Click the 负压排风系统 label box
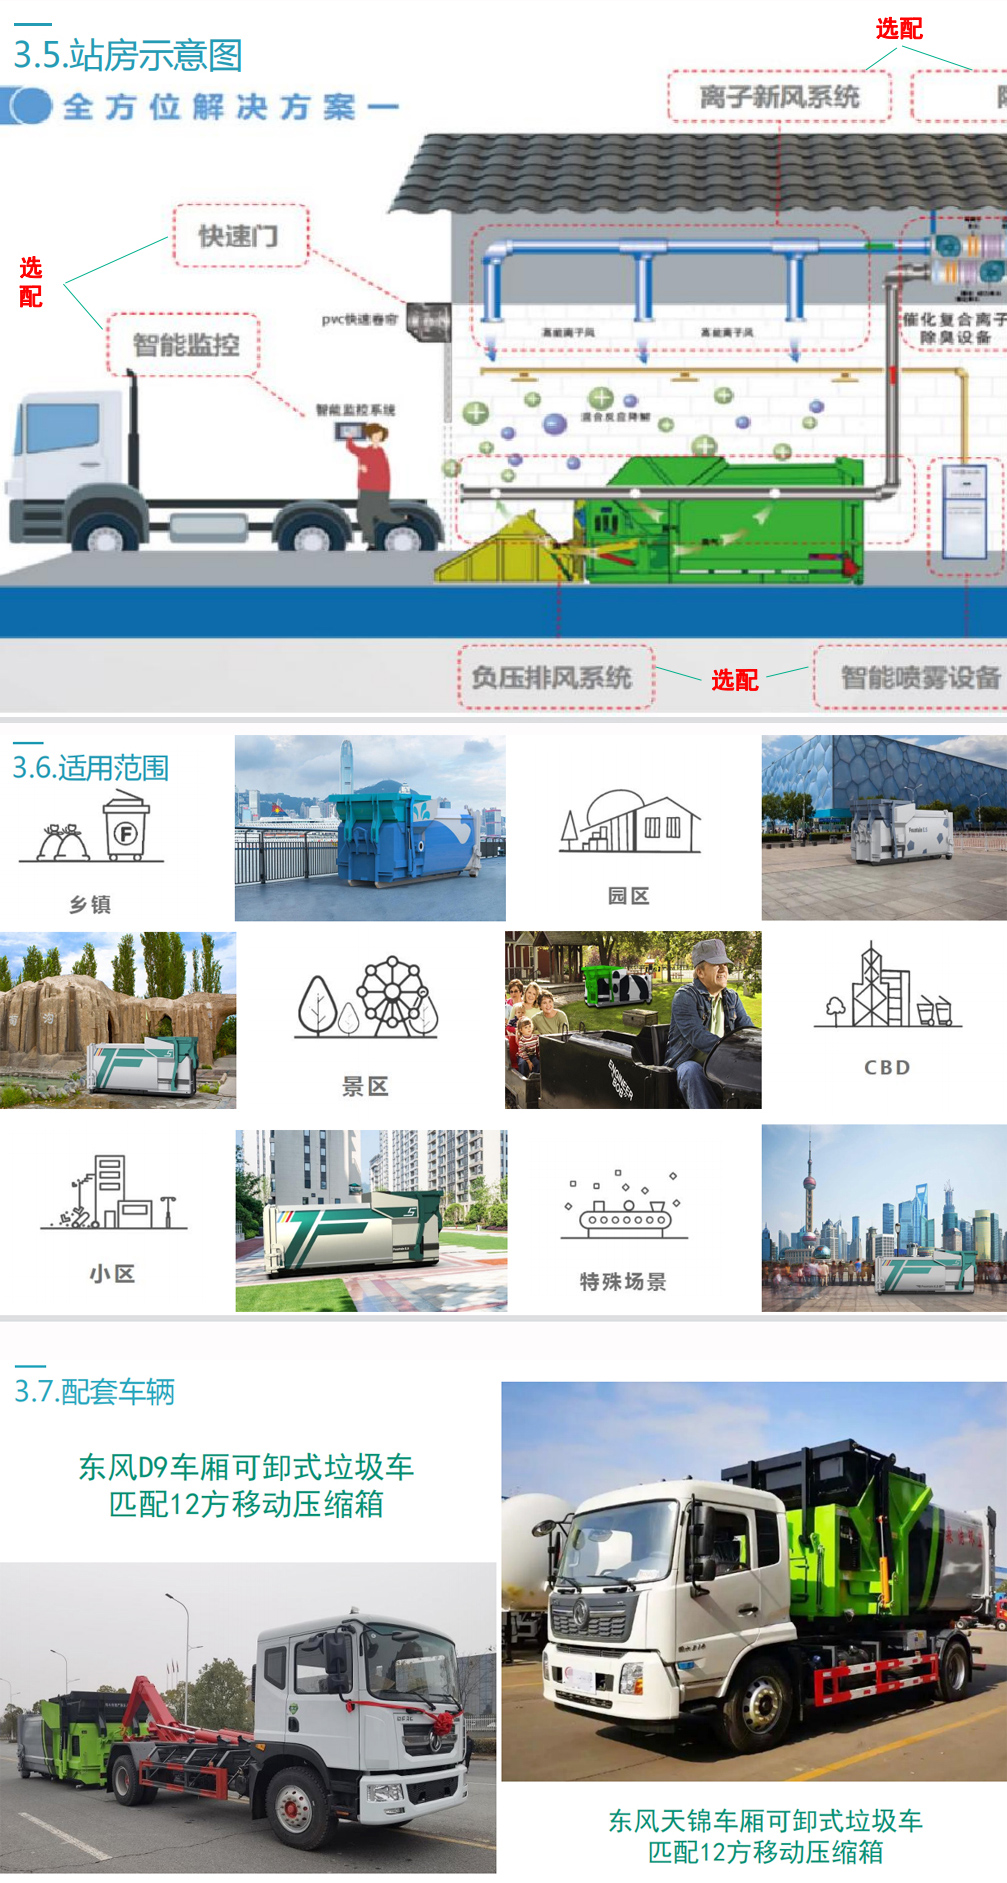Viewport: 1007px width, 1883px height. point(554,678)
